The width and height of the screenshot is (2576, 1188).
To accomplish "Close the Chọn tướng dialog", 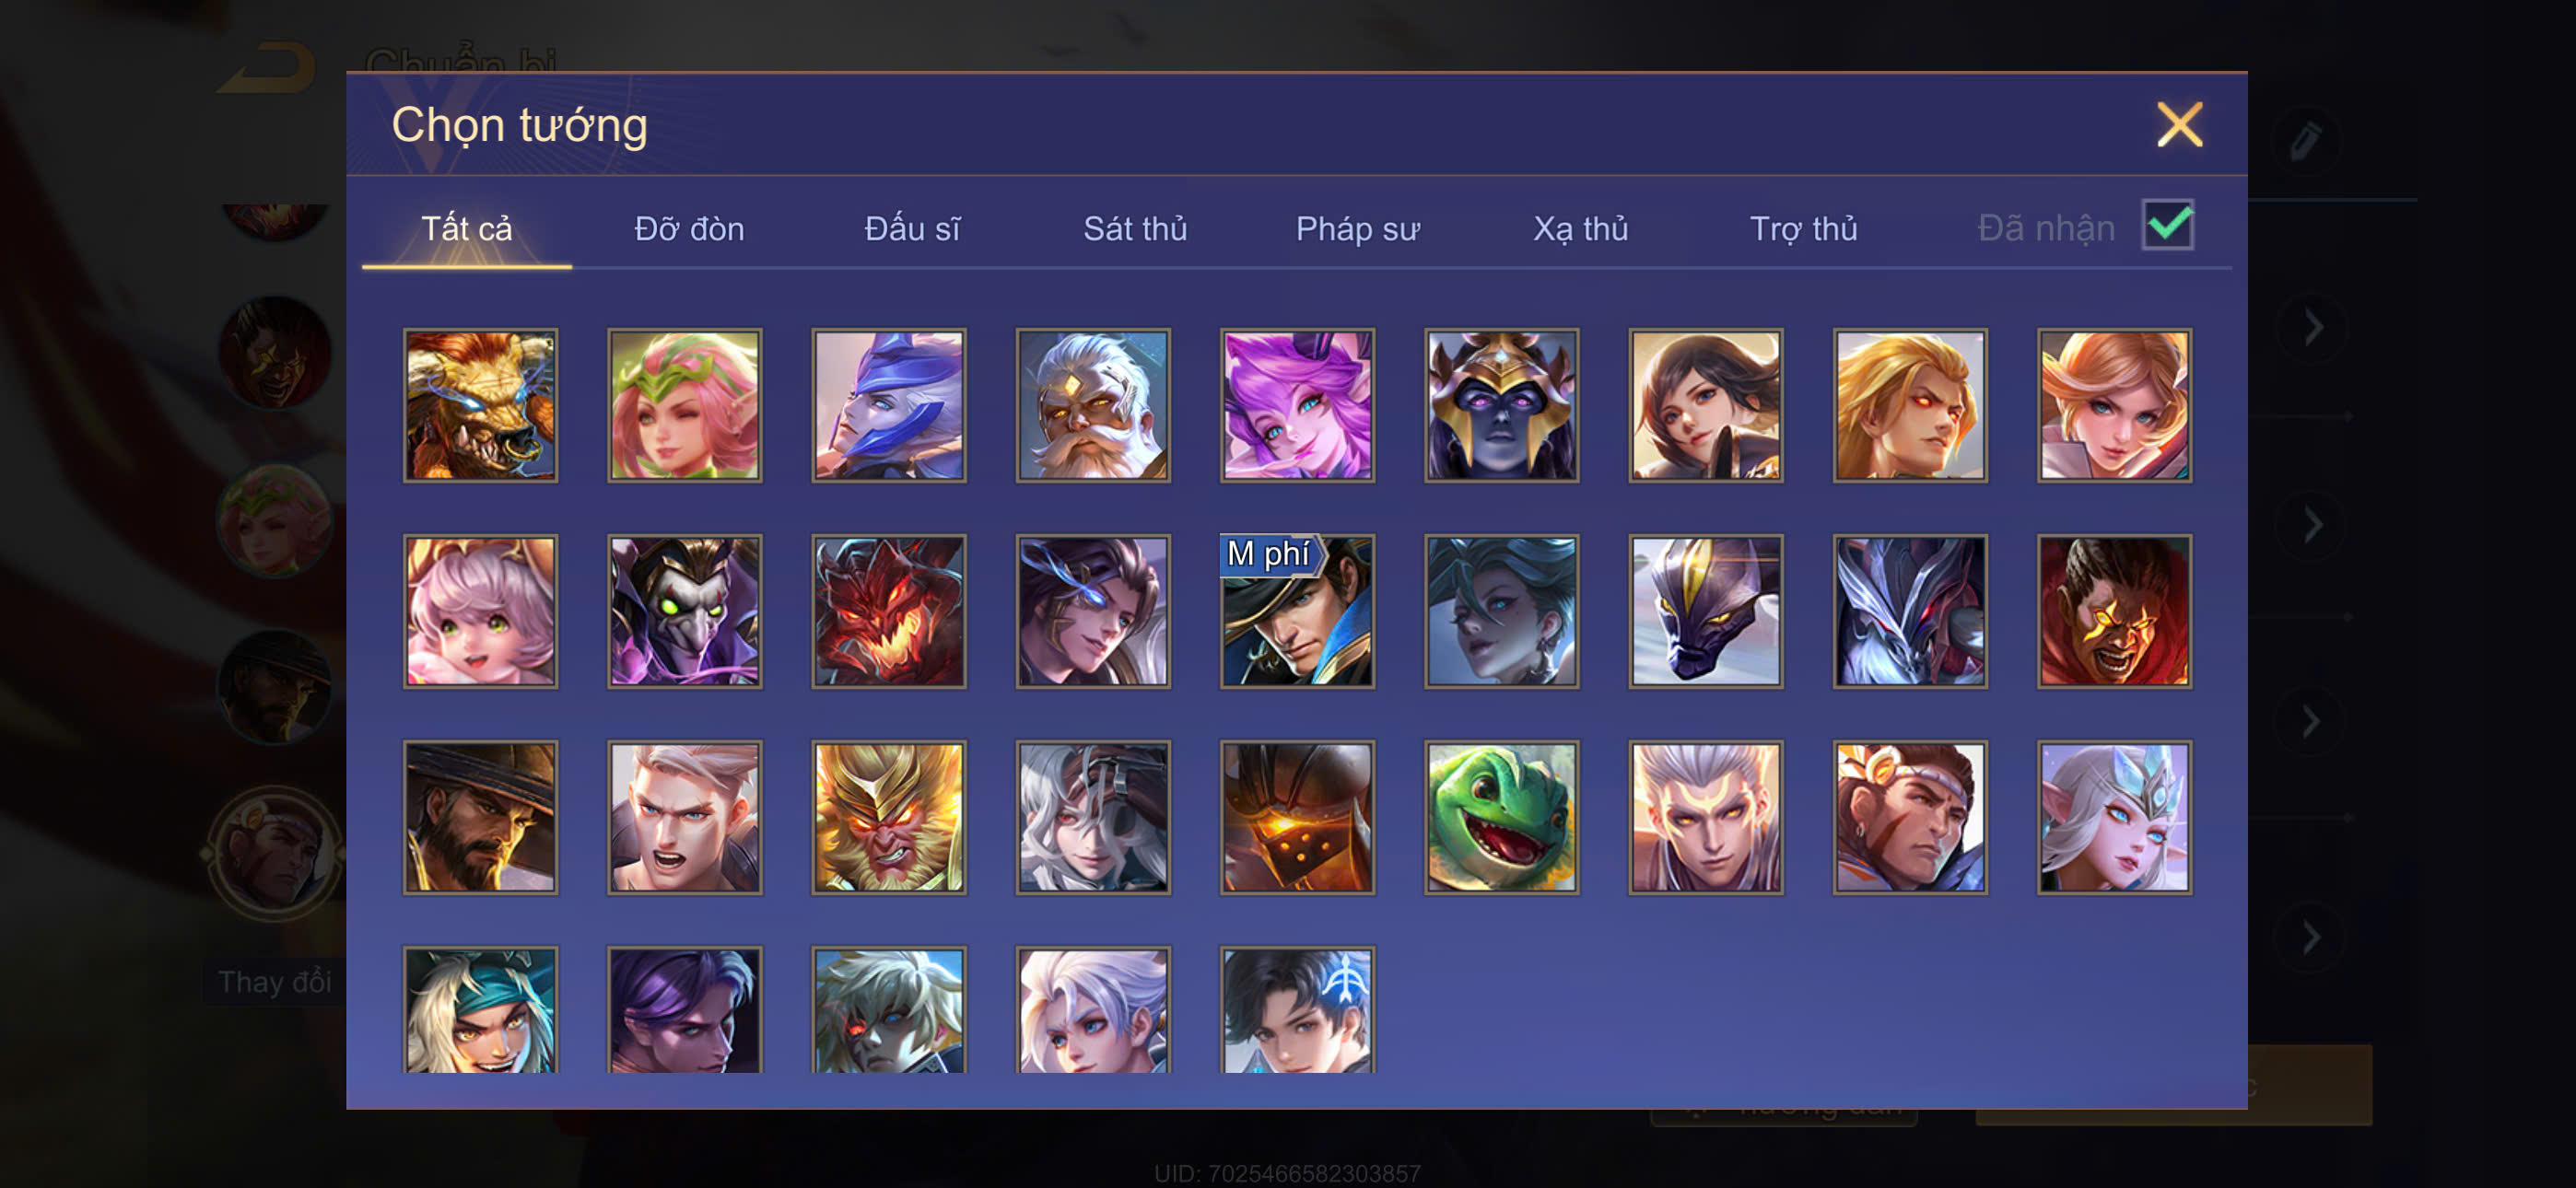I will point(2179,125).
